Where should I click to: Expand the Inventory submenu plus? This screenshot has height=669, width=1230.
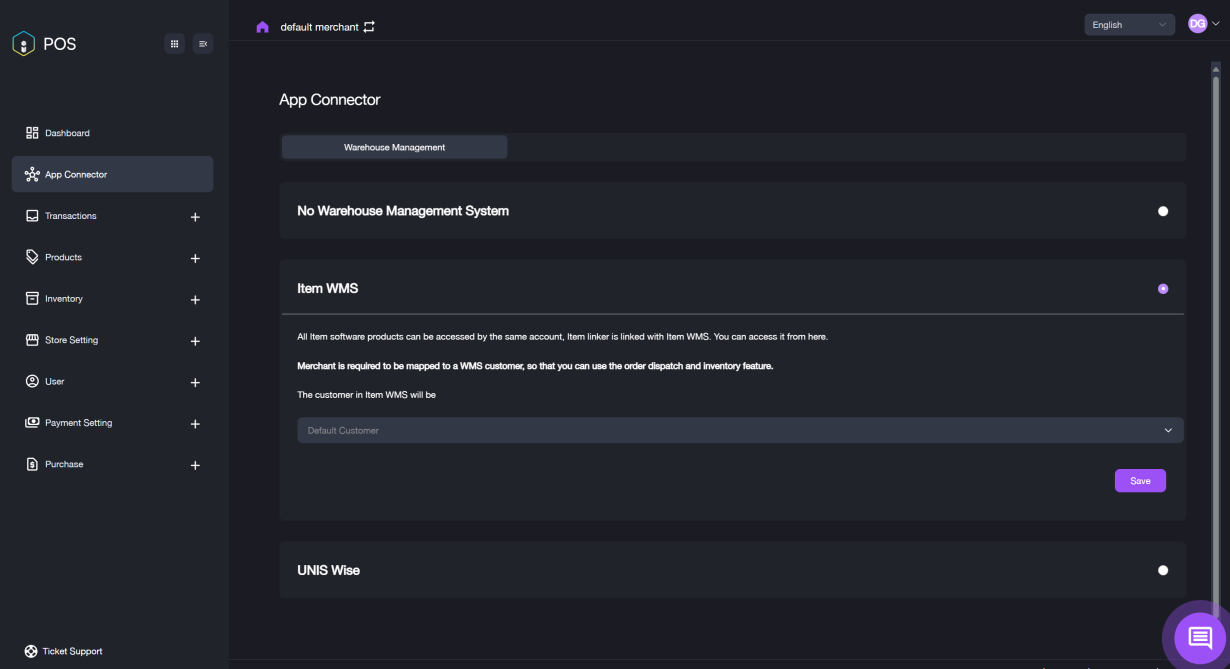point(195,300)
